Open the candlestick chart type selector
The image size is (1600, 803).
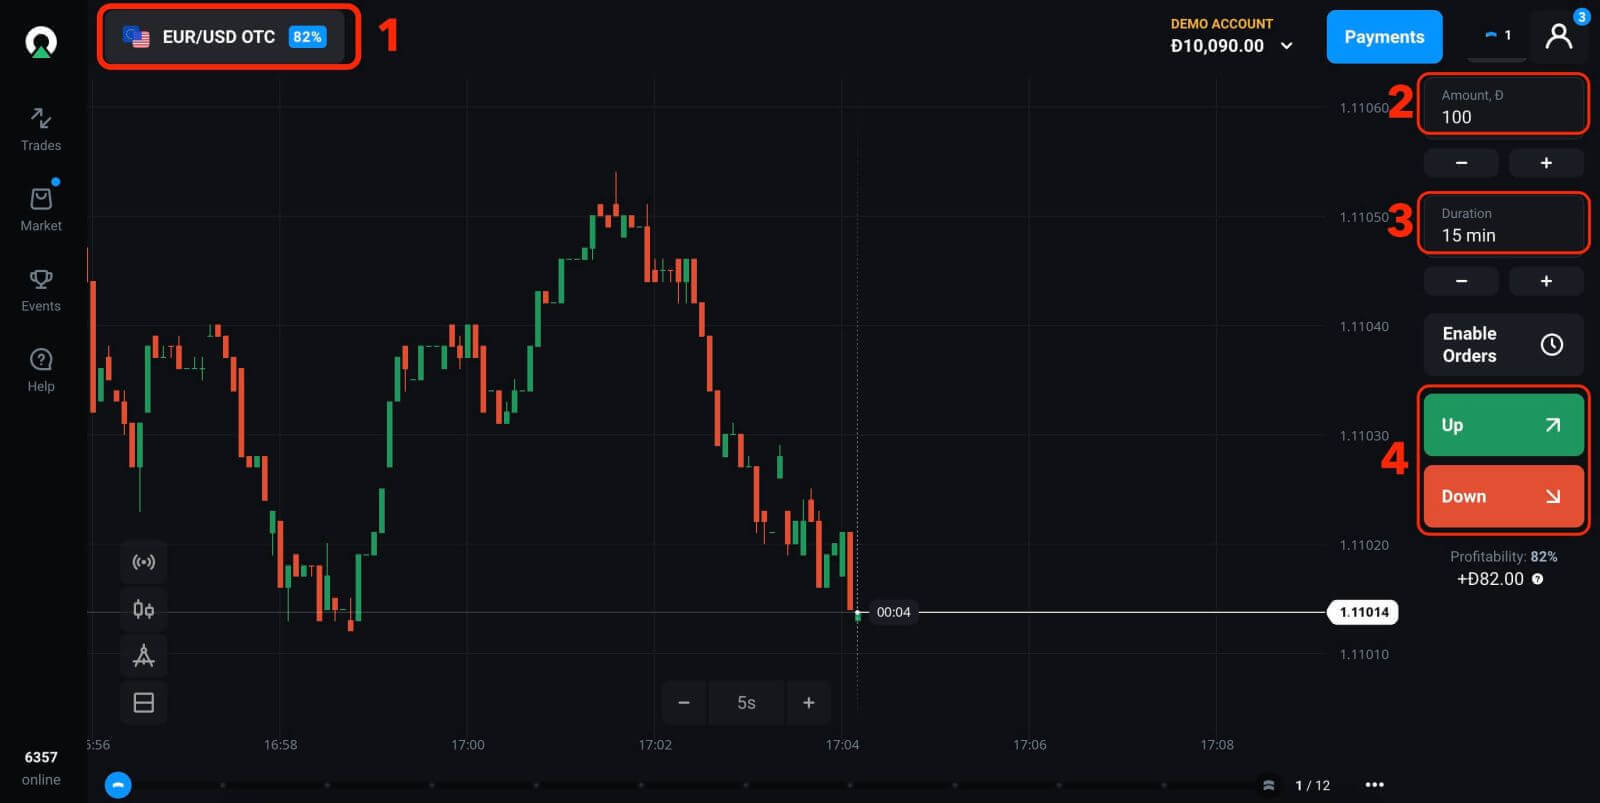point(144,609)
